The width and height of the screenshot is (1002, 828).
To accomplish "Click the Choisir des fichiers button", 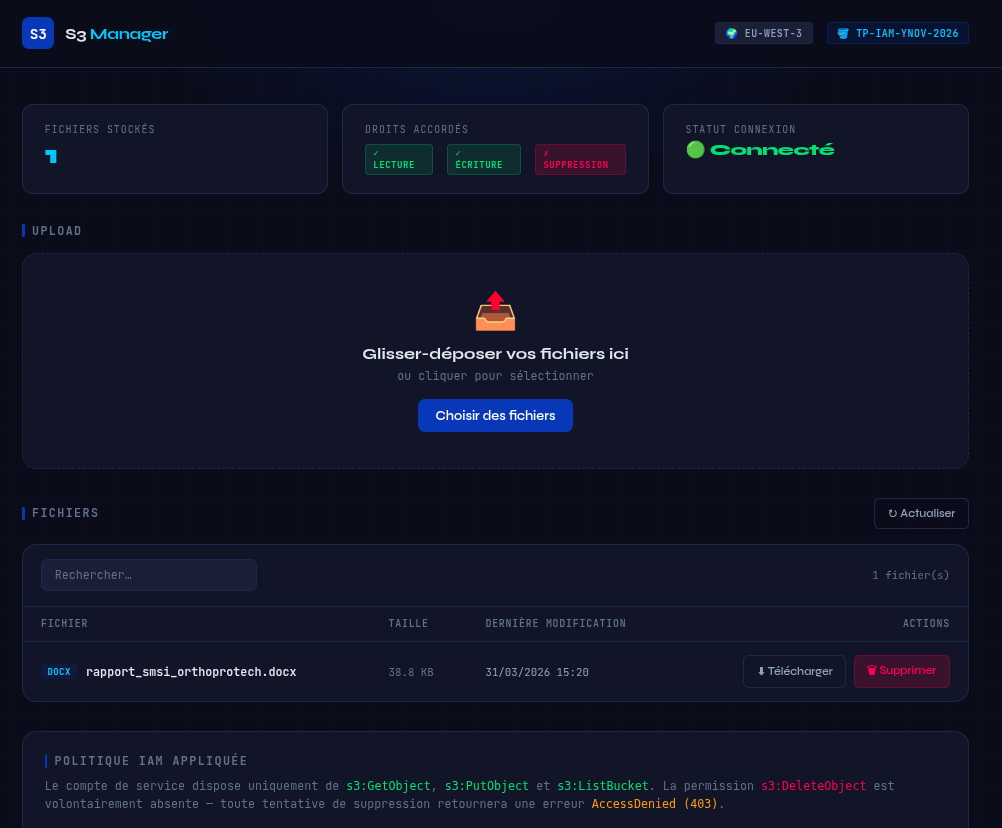I will [x=495, y=415].
